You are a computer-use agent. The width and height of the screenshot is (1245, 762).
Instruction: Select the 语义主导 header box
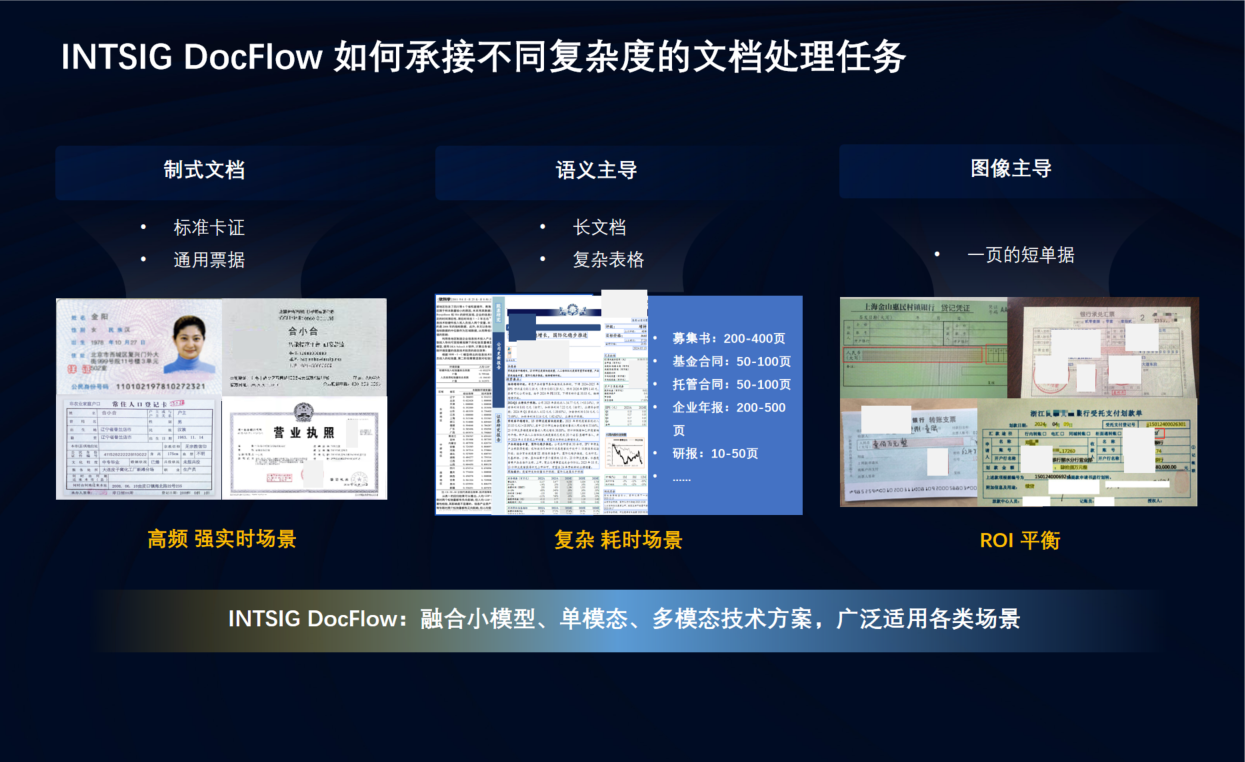597,172
